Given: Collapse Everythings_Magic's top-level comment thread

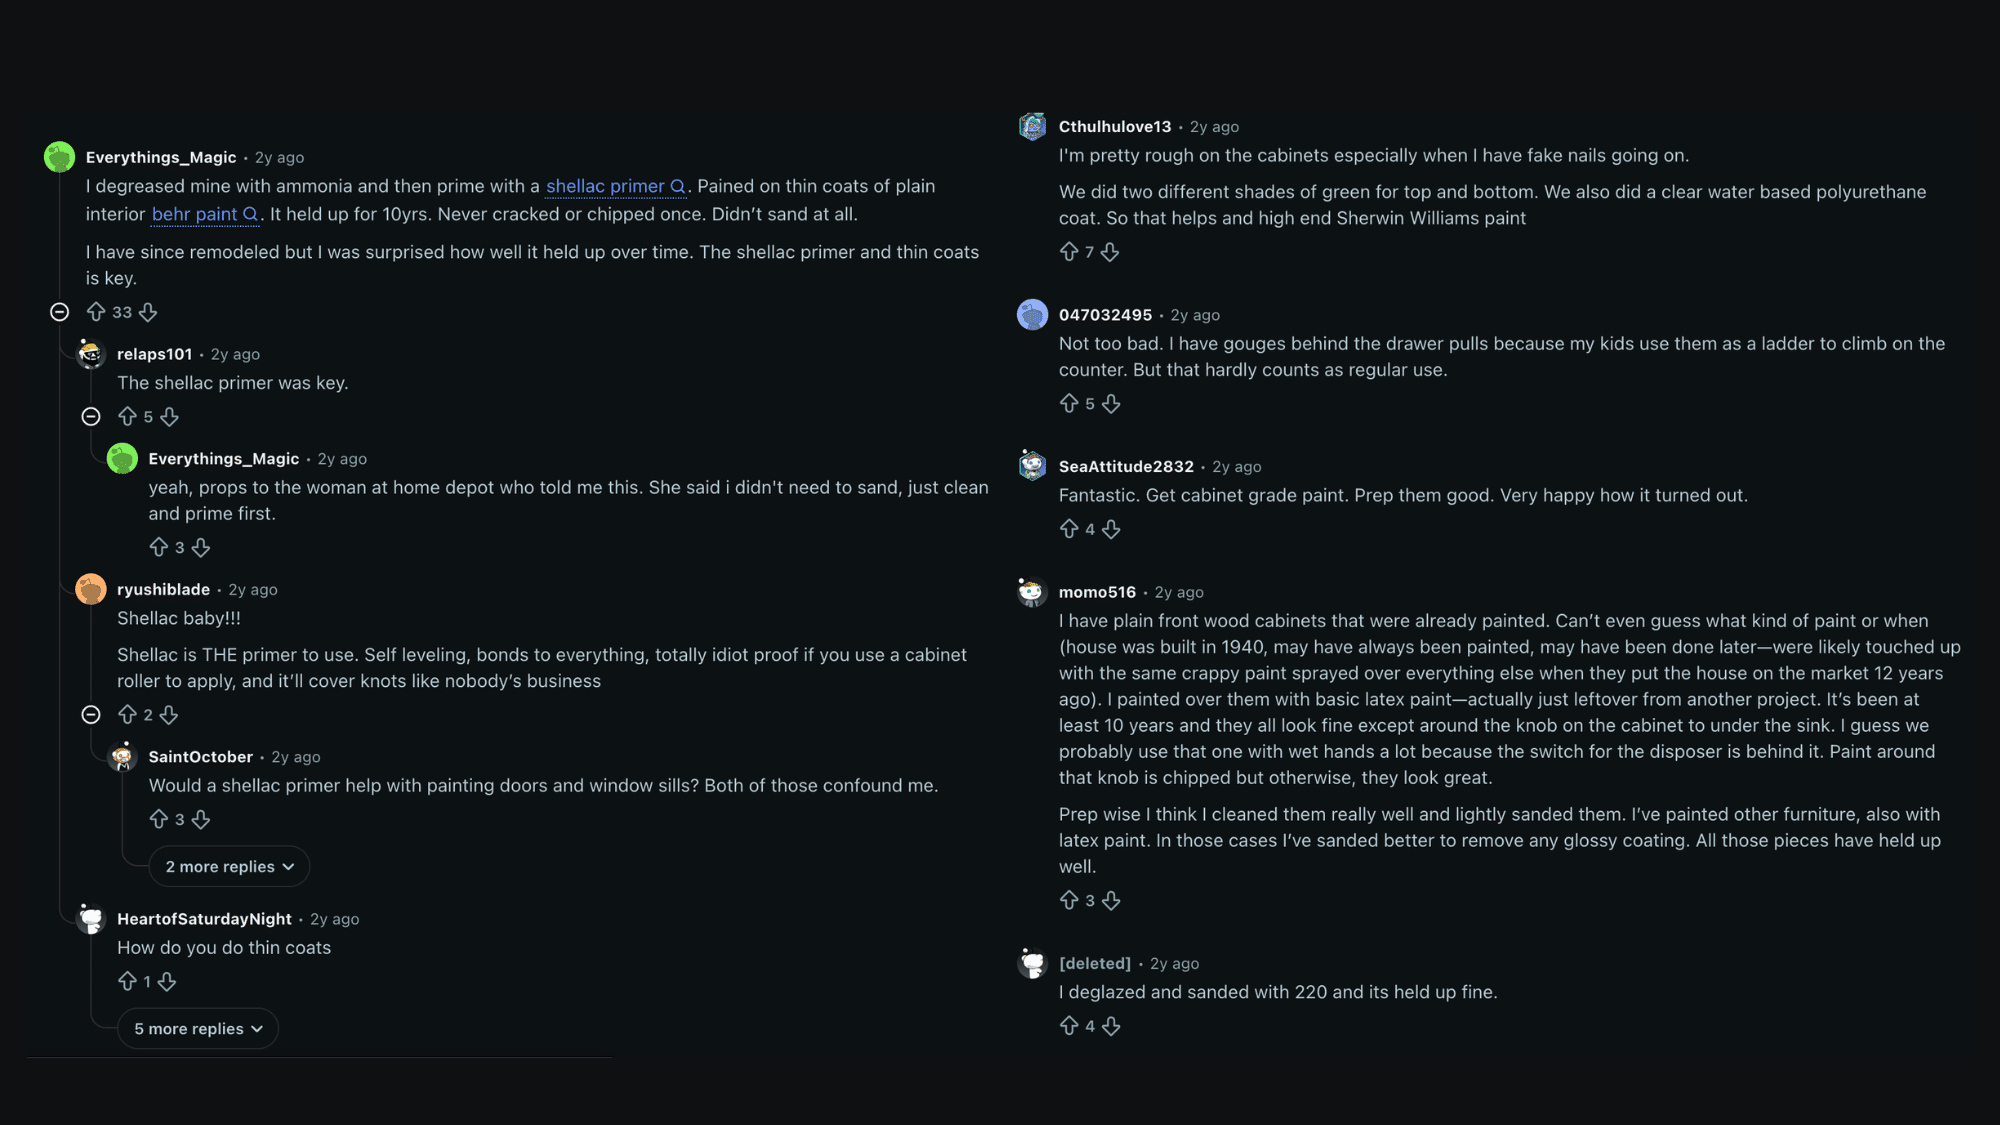Looking at the screenshot, I should pyautogui.click(x=60, y=312).
